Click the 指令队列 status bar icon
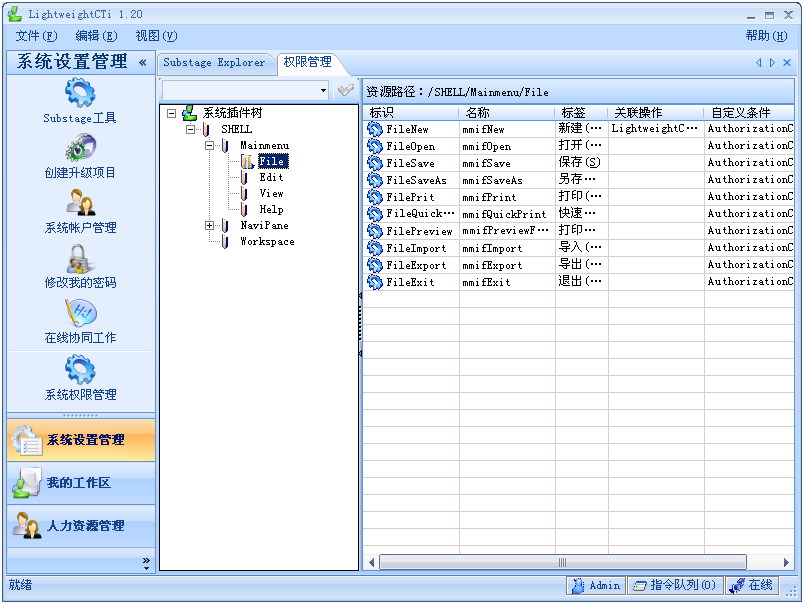 point(639,586)
